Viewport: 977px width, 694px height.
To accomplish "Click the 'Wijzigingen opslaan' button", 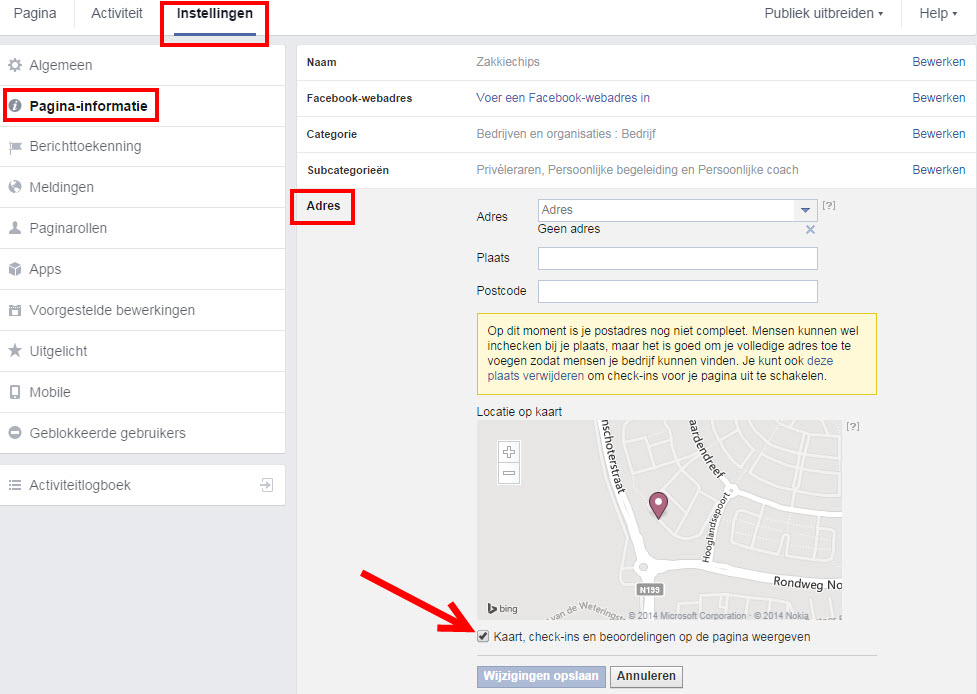I will point(541,676).
